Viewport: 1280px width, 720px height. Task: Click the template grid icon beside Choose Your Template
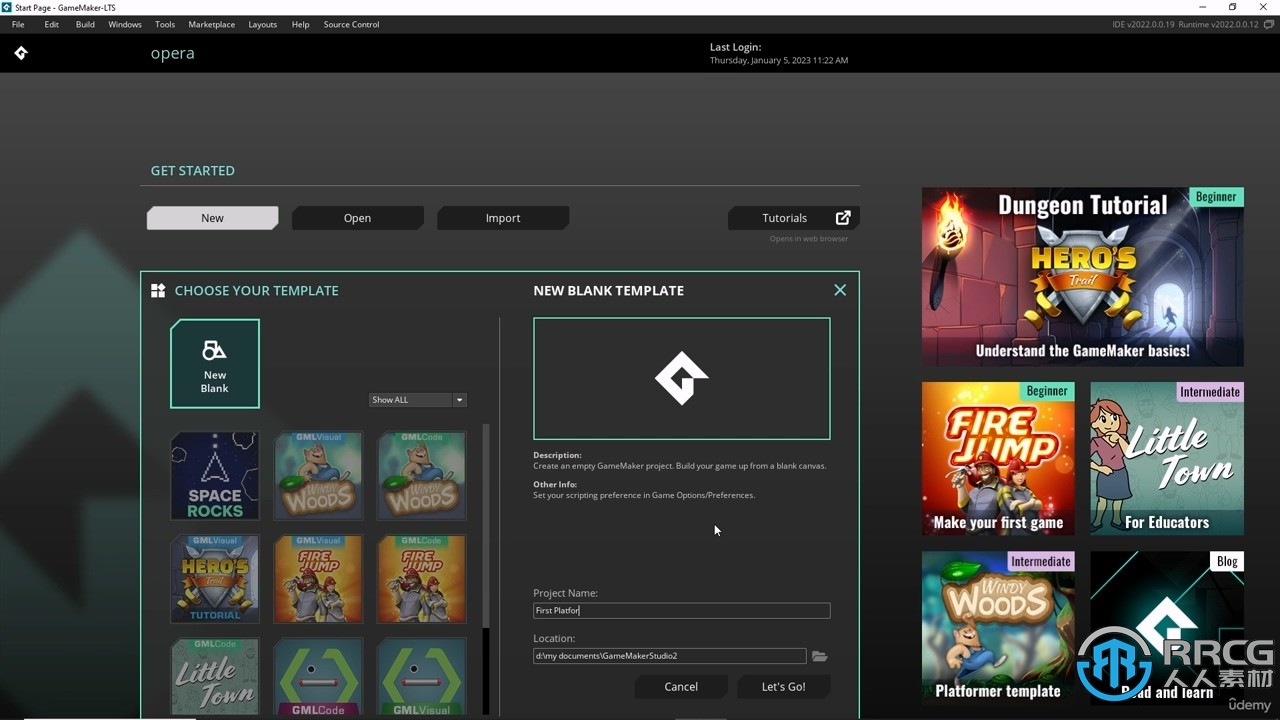(x=158, y=290)
